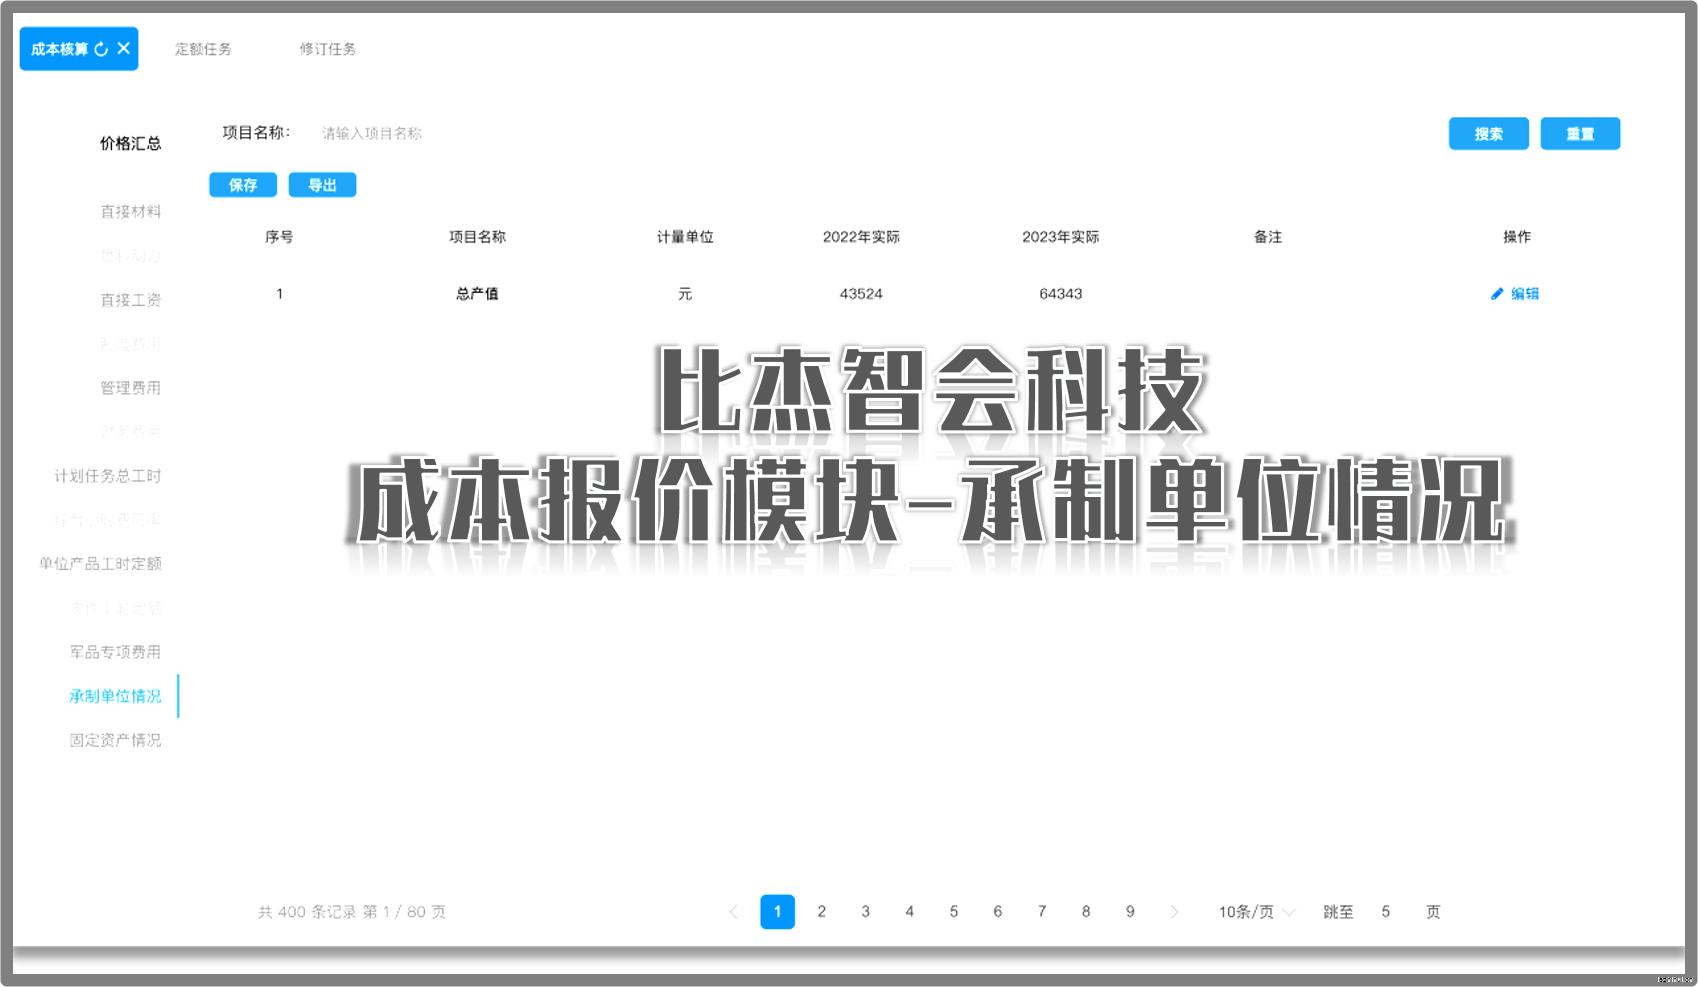Viewport: 1698px width, 987px height.
Task: Close the 成本核算 tab
Action: point(124,48)
